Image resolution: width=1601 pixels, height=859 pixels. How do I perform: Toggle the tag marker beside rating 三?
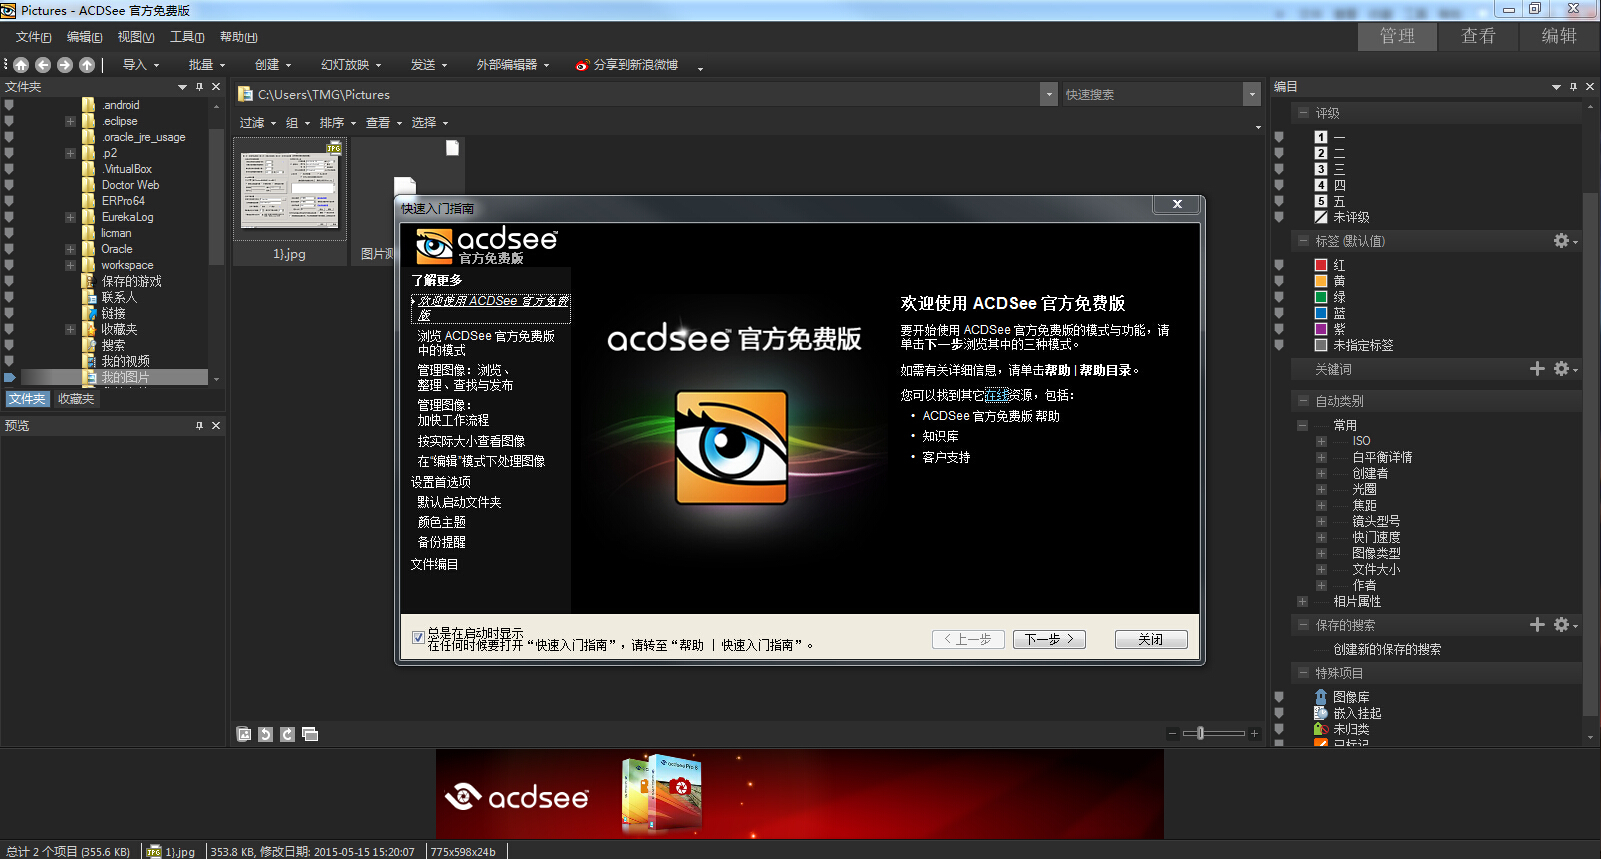pos(1279,169)
